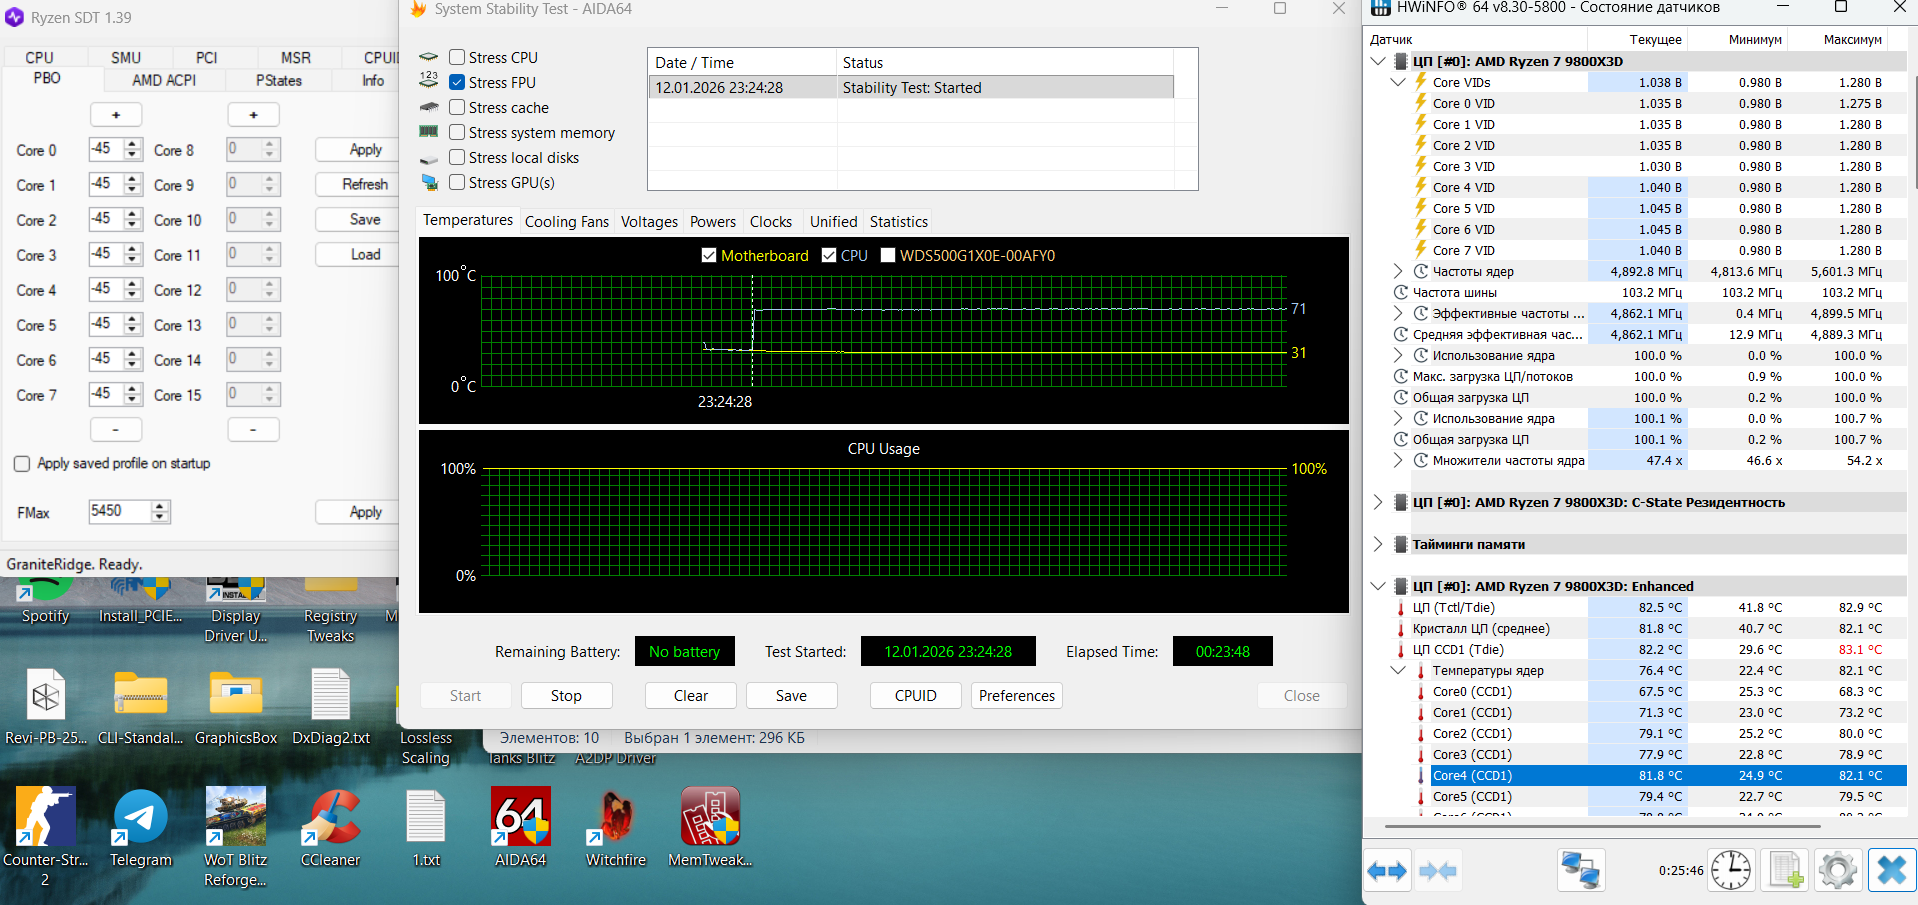Switch to the Cooling Fans tab

tap(567, 222)
